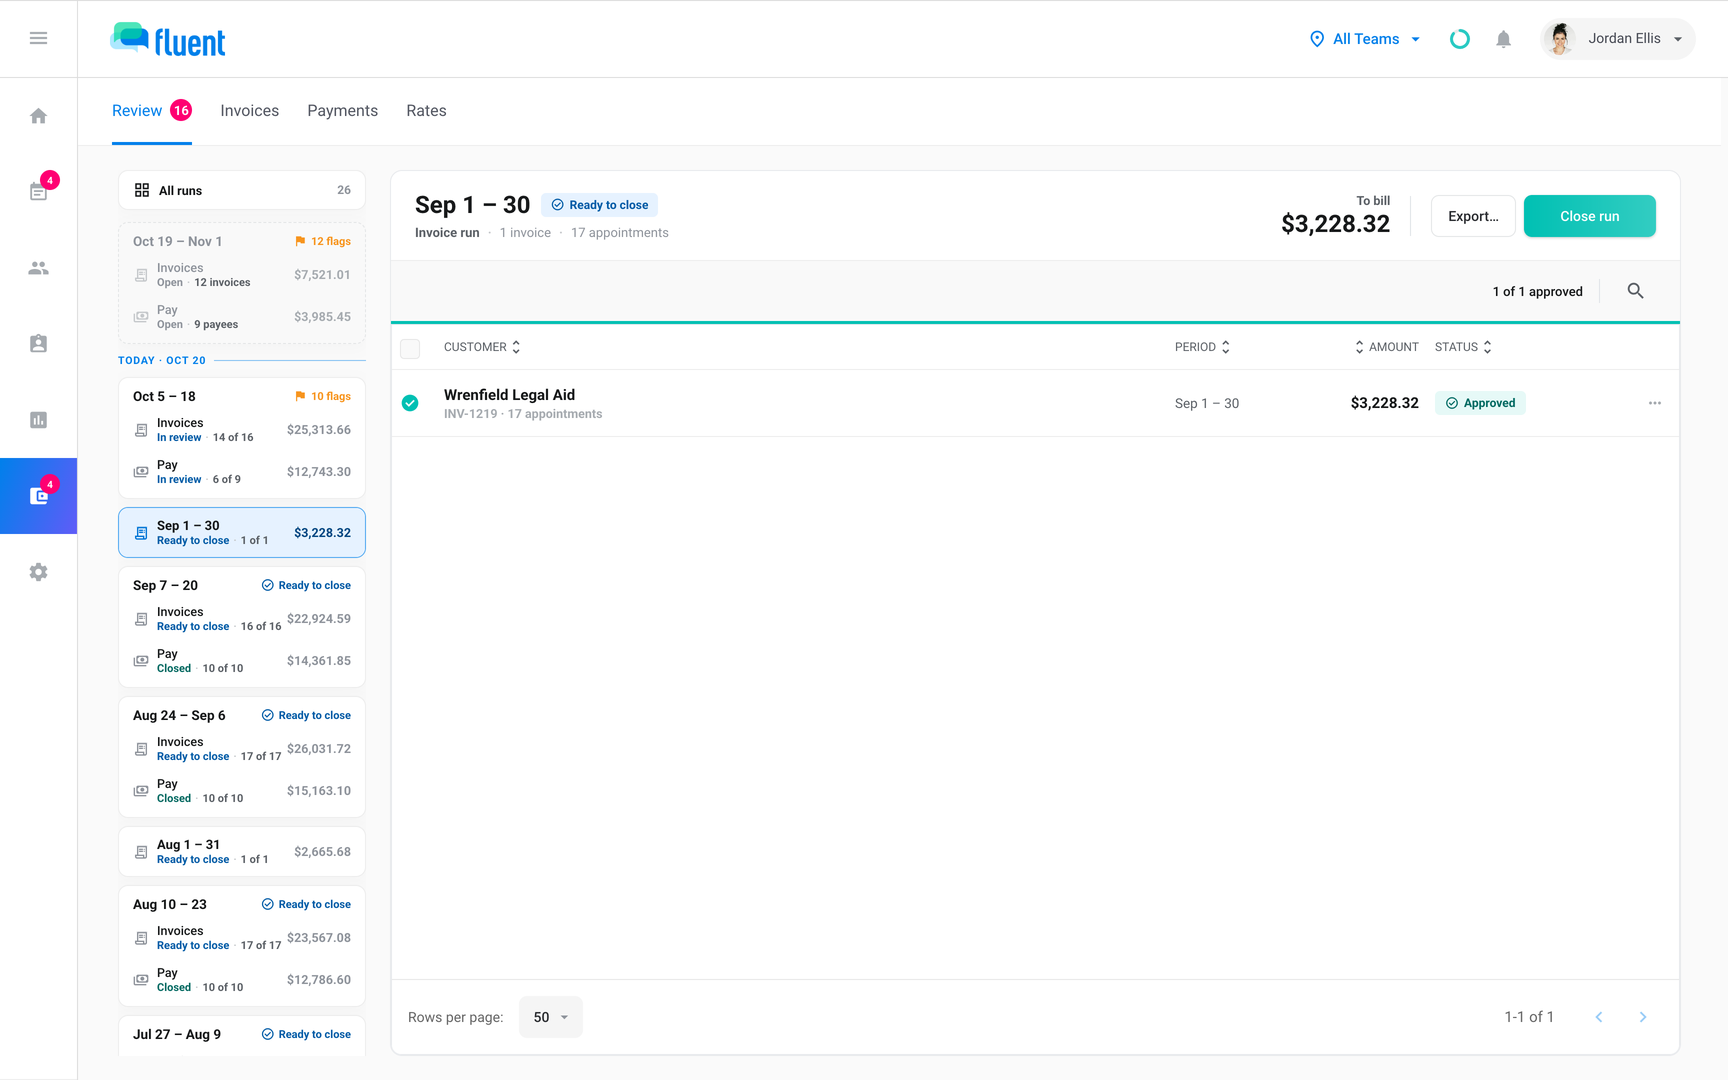Switch to the Review tab

coord(151,111)
